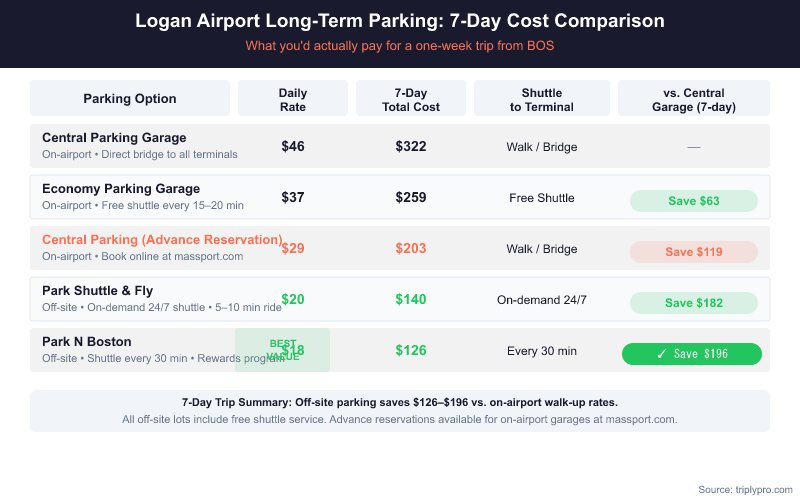Screen dimensions: 800x500
Task: Select the Parking Option column header
Action: pos(130,99)
